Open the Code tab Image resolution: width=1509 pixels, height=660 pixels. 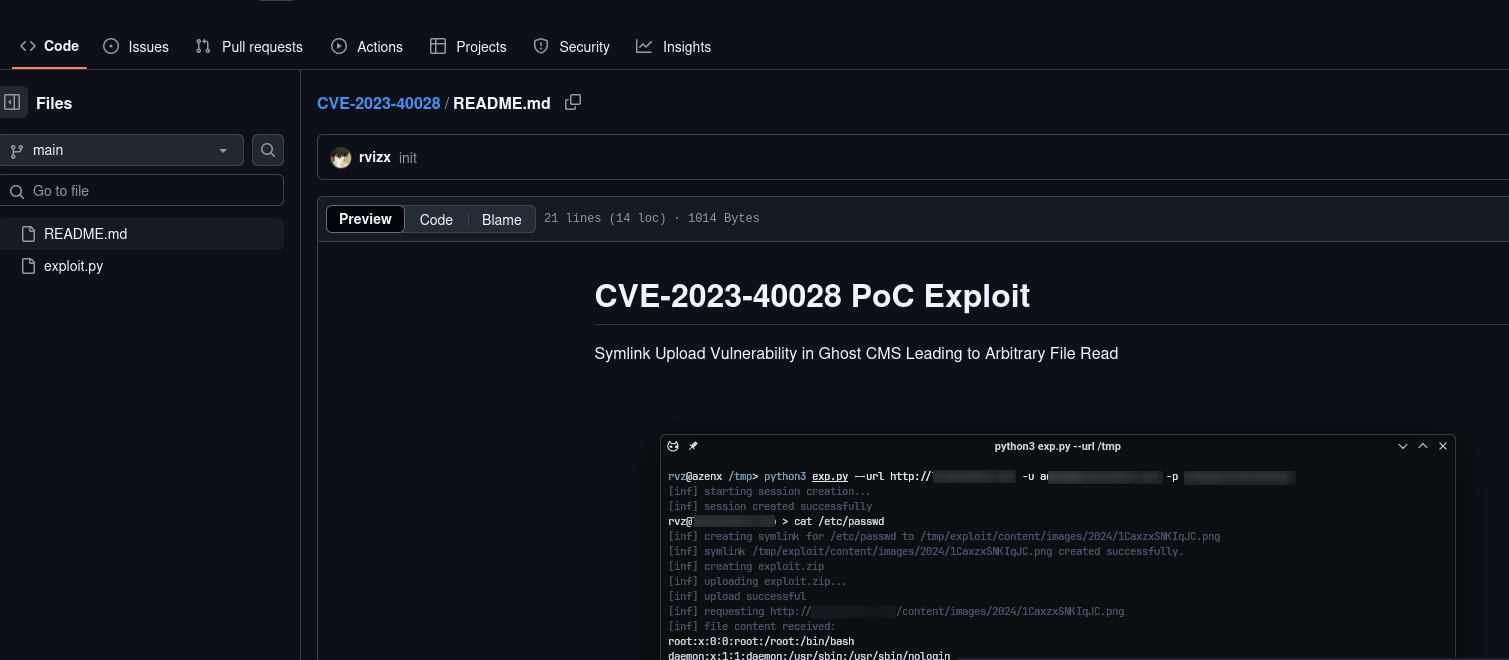tap(49, 46)
